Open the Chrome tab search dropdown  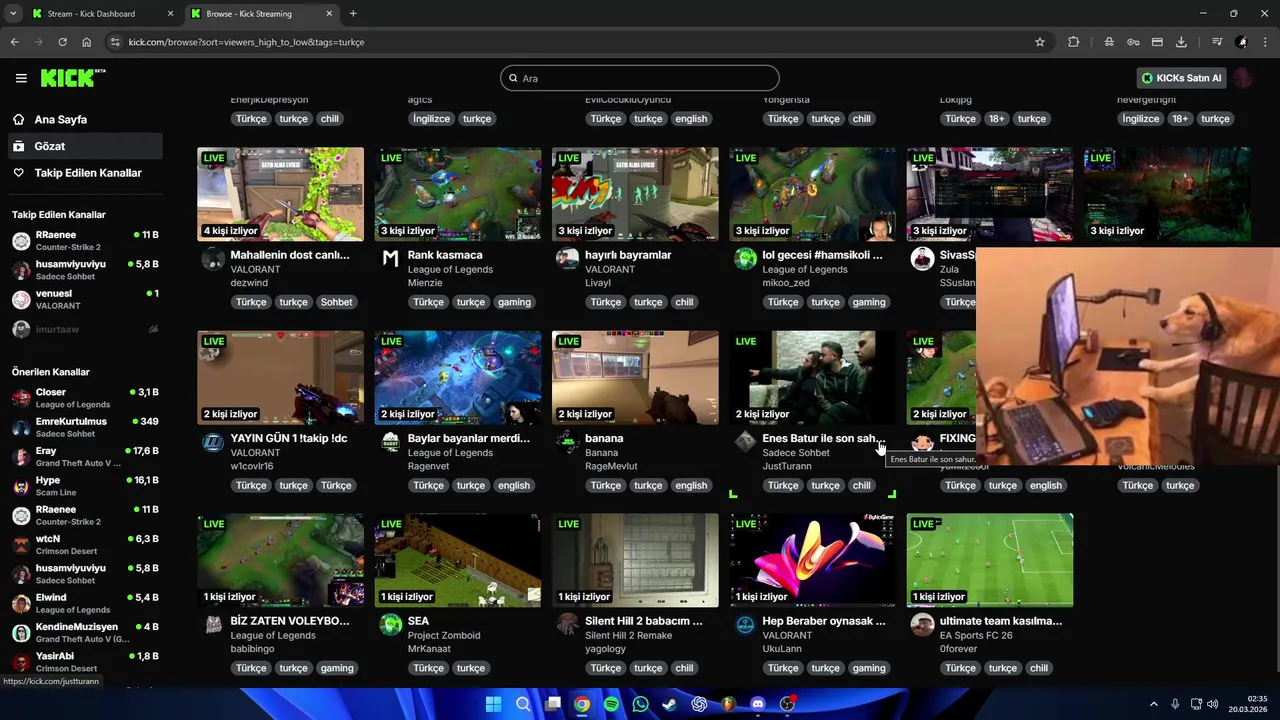[x=12, y=13]
